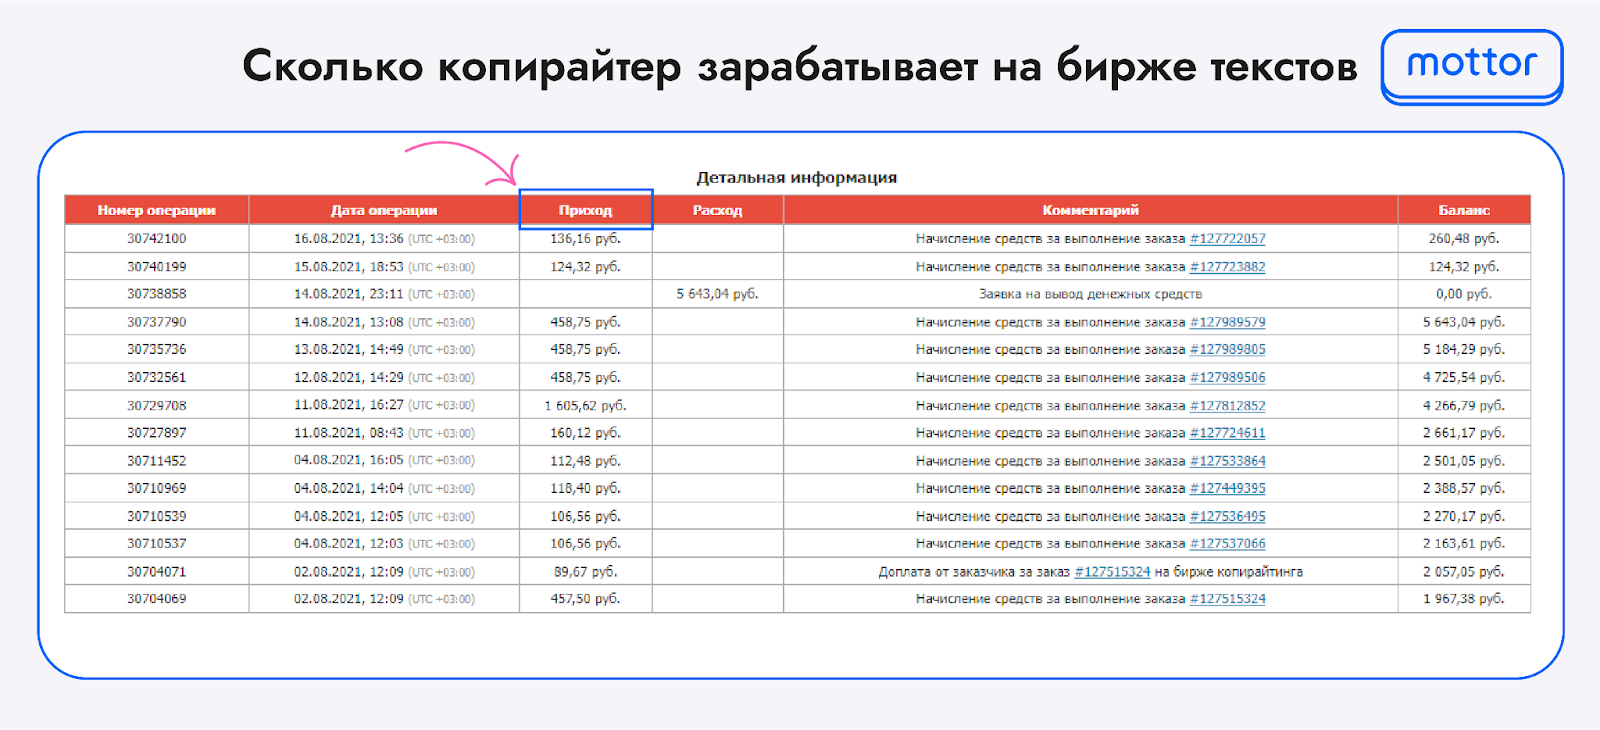Open order link #127724611
Viewport: 1600px width, 730px height.
[1227, 433]
